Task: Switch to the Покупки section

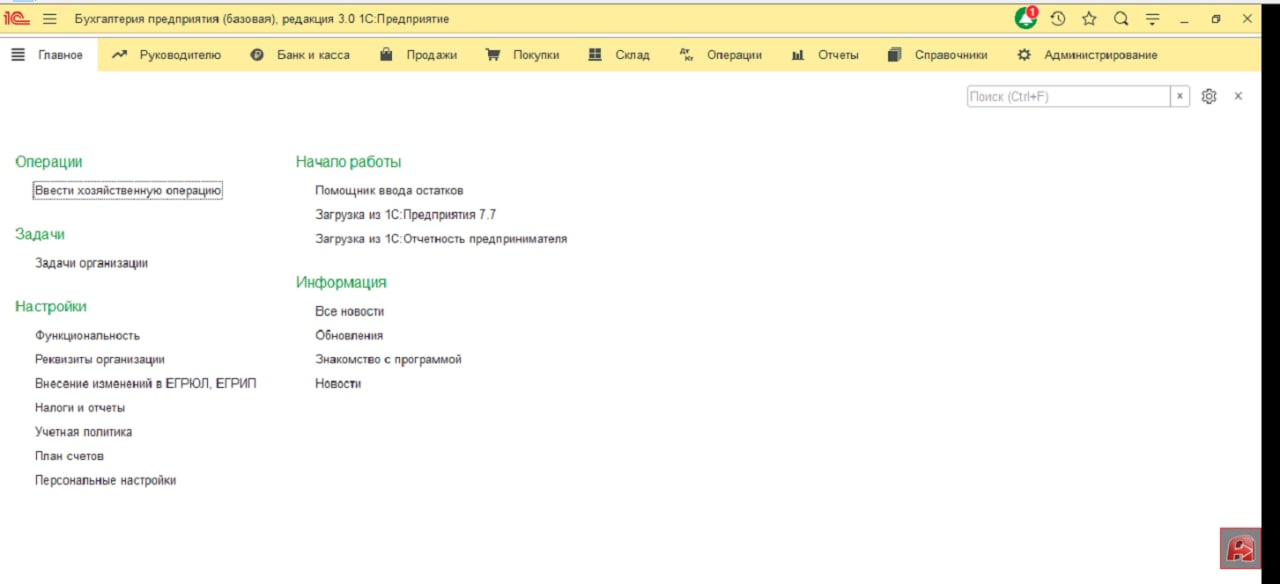Action: pos(536,55)
